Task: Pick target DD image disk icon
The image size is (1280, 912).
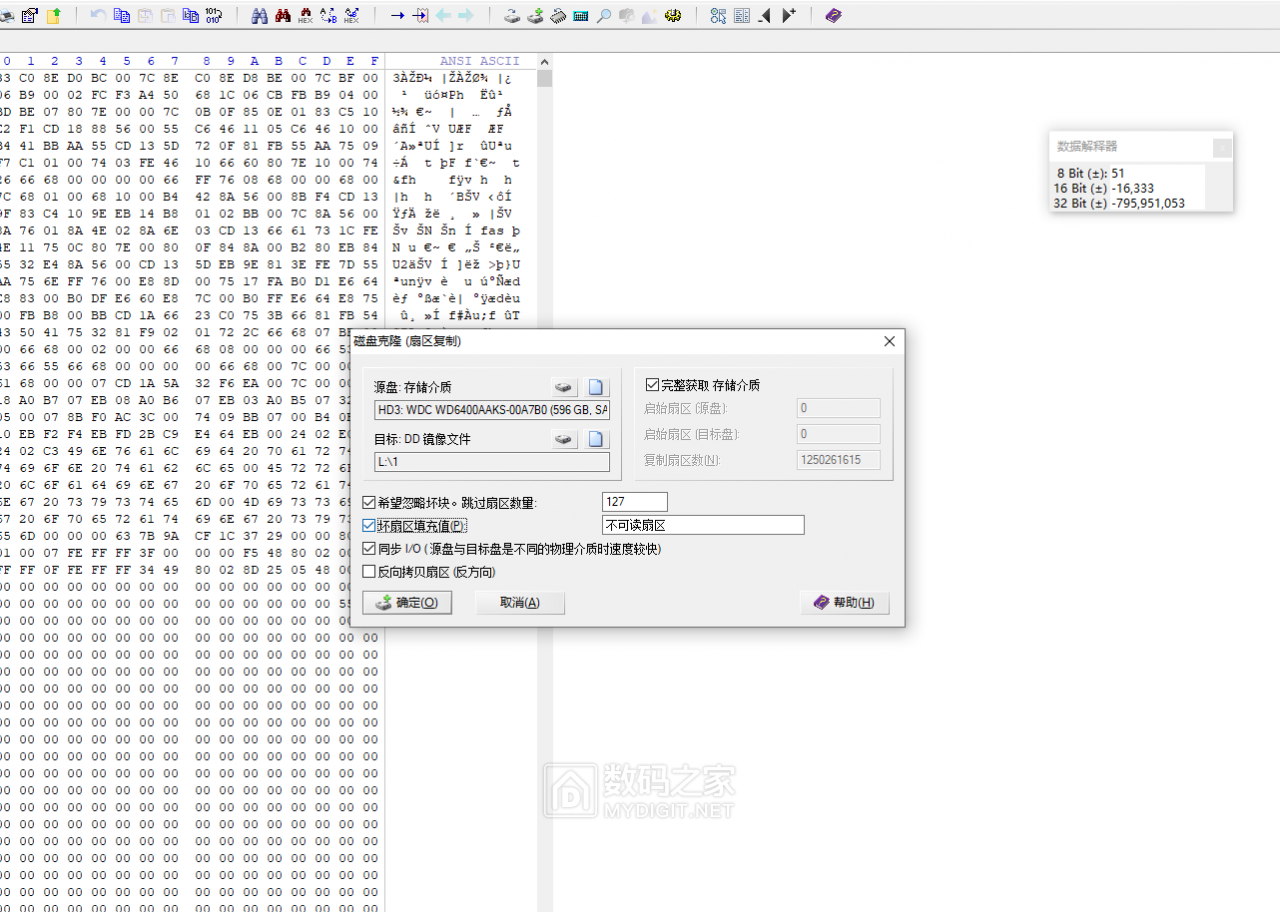Action: coord(565,438)
